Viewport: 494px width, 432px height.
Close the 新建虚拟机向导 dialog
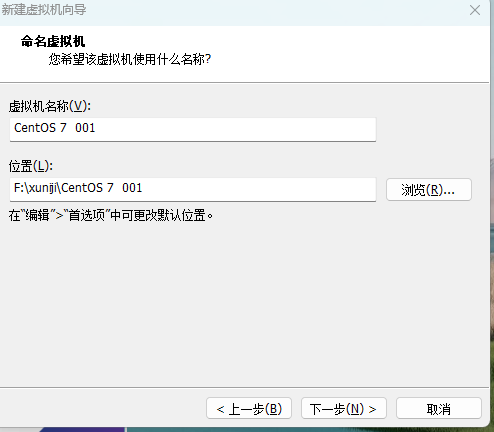475,10
